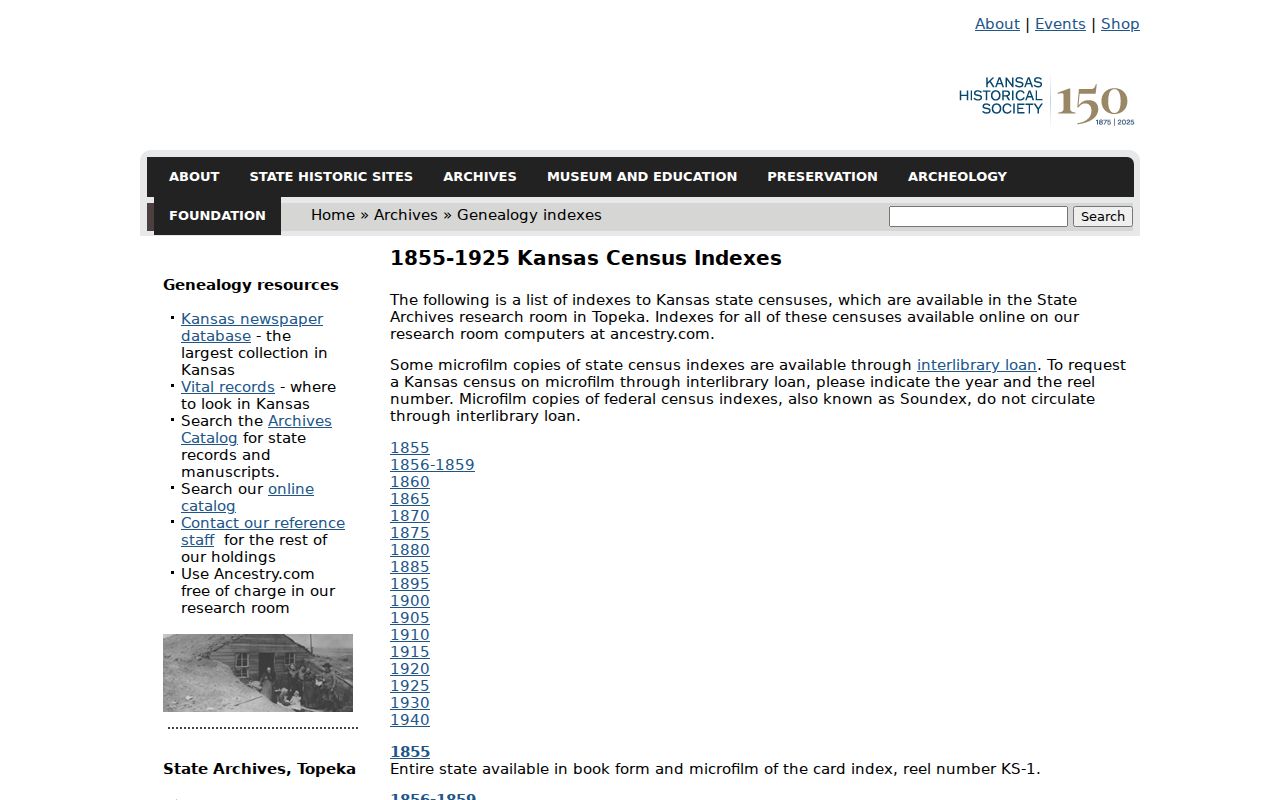Jump to the 1930 census index
The width and height of the screenshot is (1280, 800).
tap(410, 703)
